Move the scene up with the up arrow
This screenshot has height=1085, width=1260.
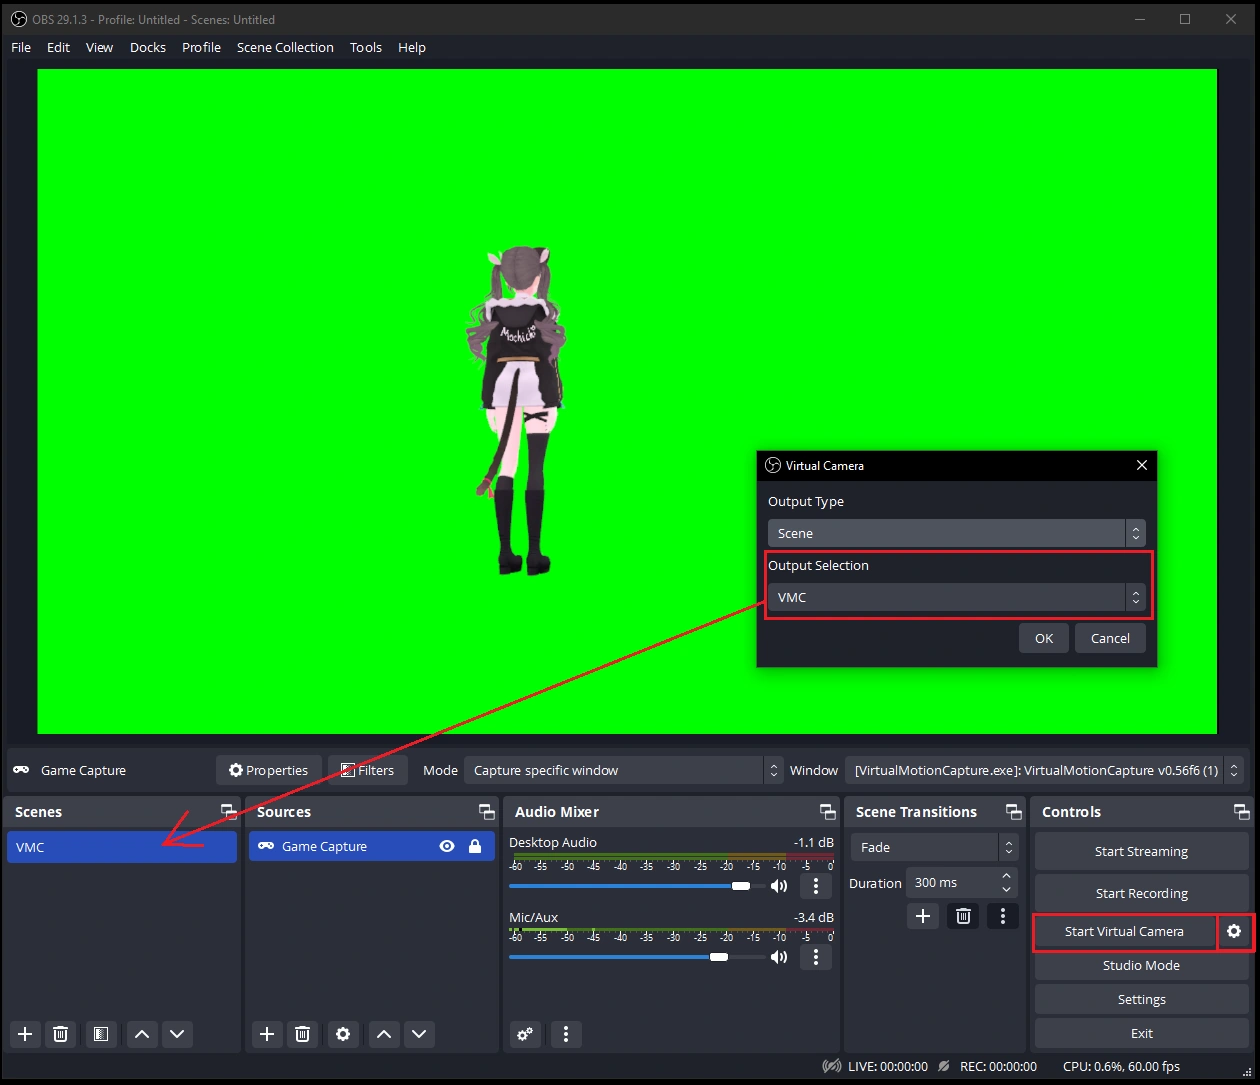point(142,1034)
